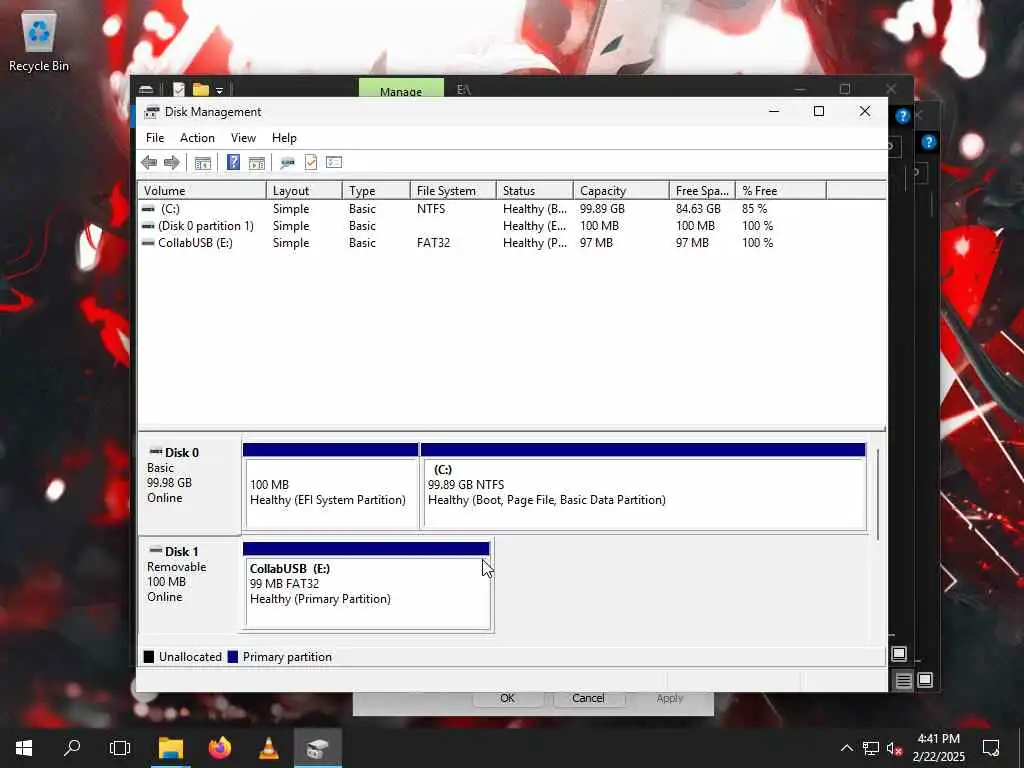Click the network icon in the system tray

[x=871, y=748]
